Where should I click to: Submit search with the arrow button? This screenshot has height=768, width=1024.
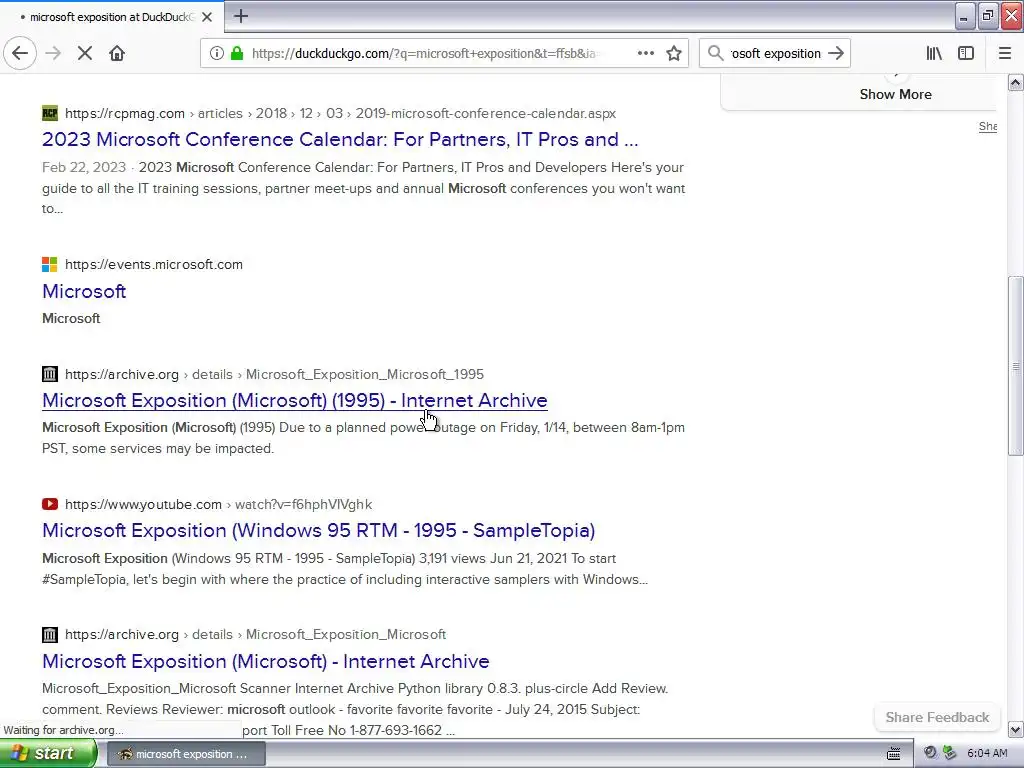[x=836, y=53]
